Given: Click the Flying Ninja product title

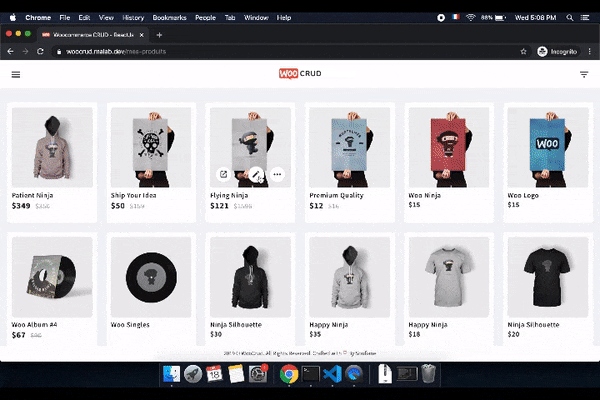Looking at the screenshot, I should click(229, 195).
